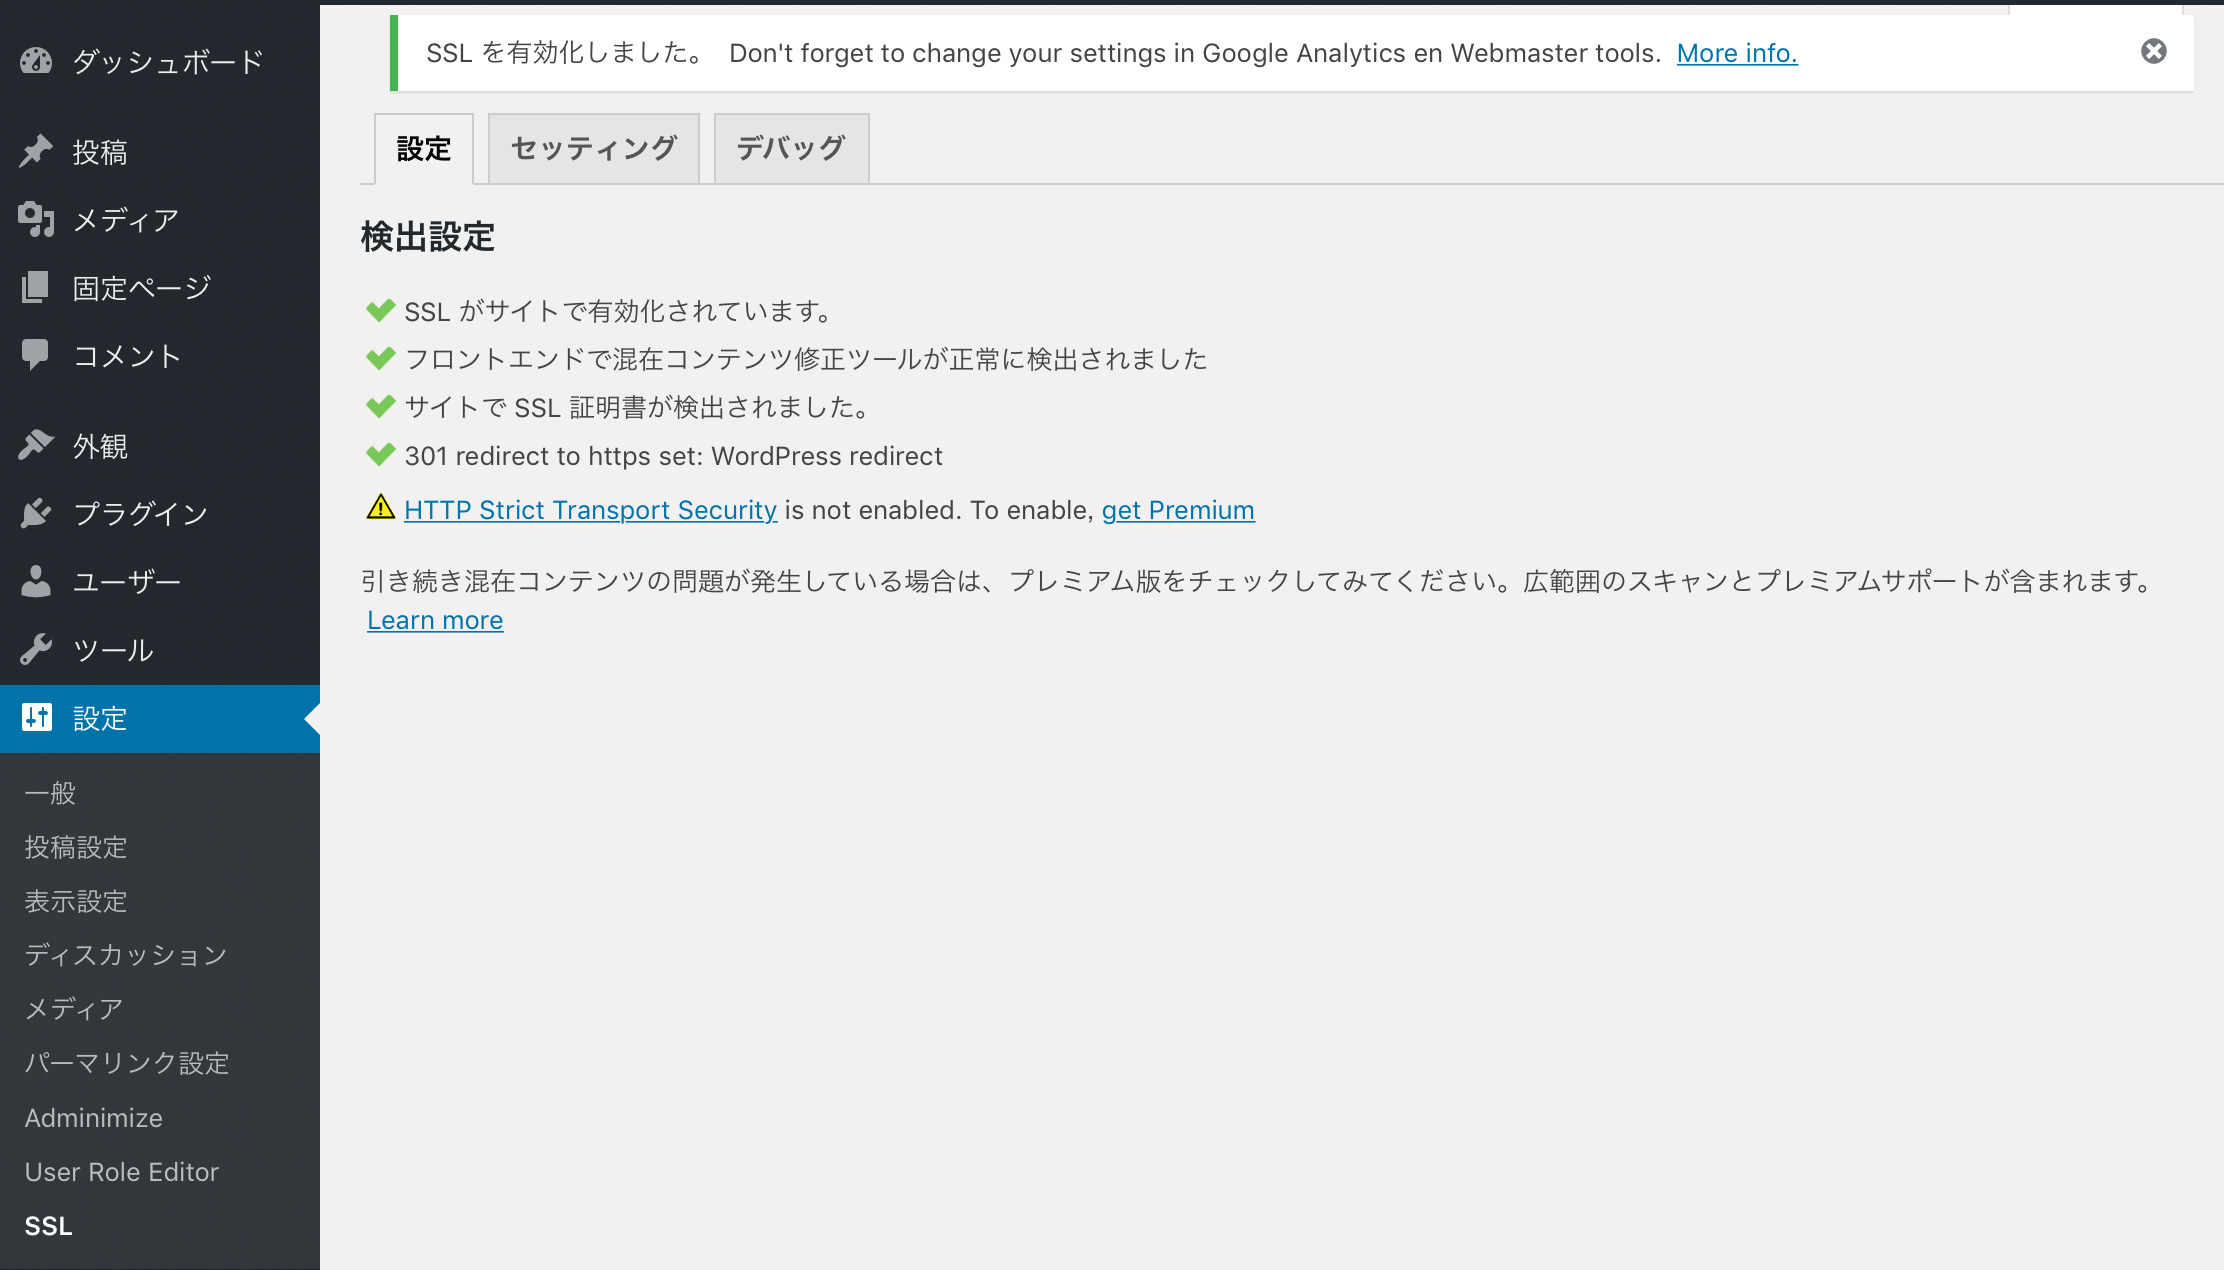Open the 投稿 menu
This screenshot has height=1270, width=2224.
(x=160, y=151)
